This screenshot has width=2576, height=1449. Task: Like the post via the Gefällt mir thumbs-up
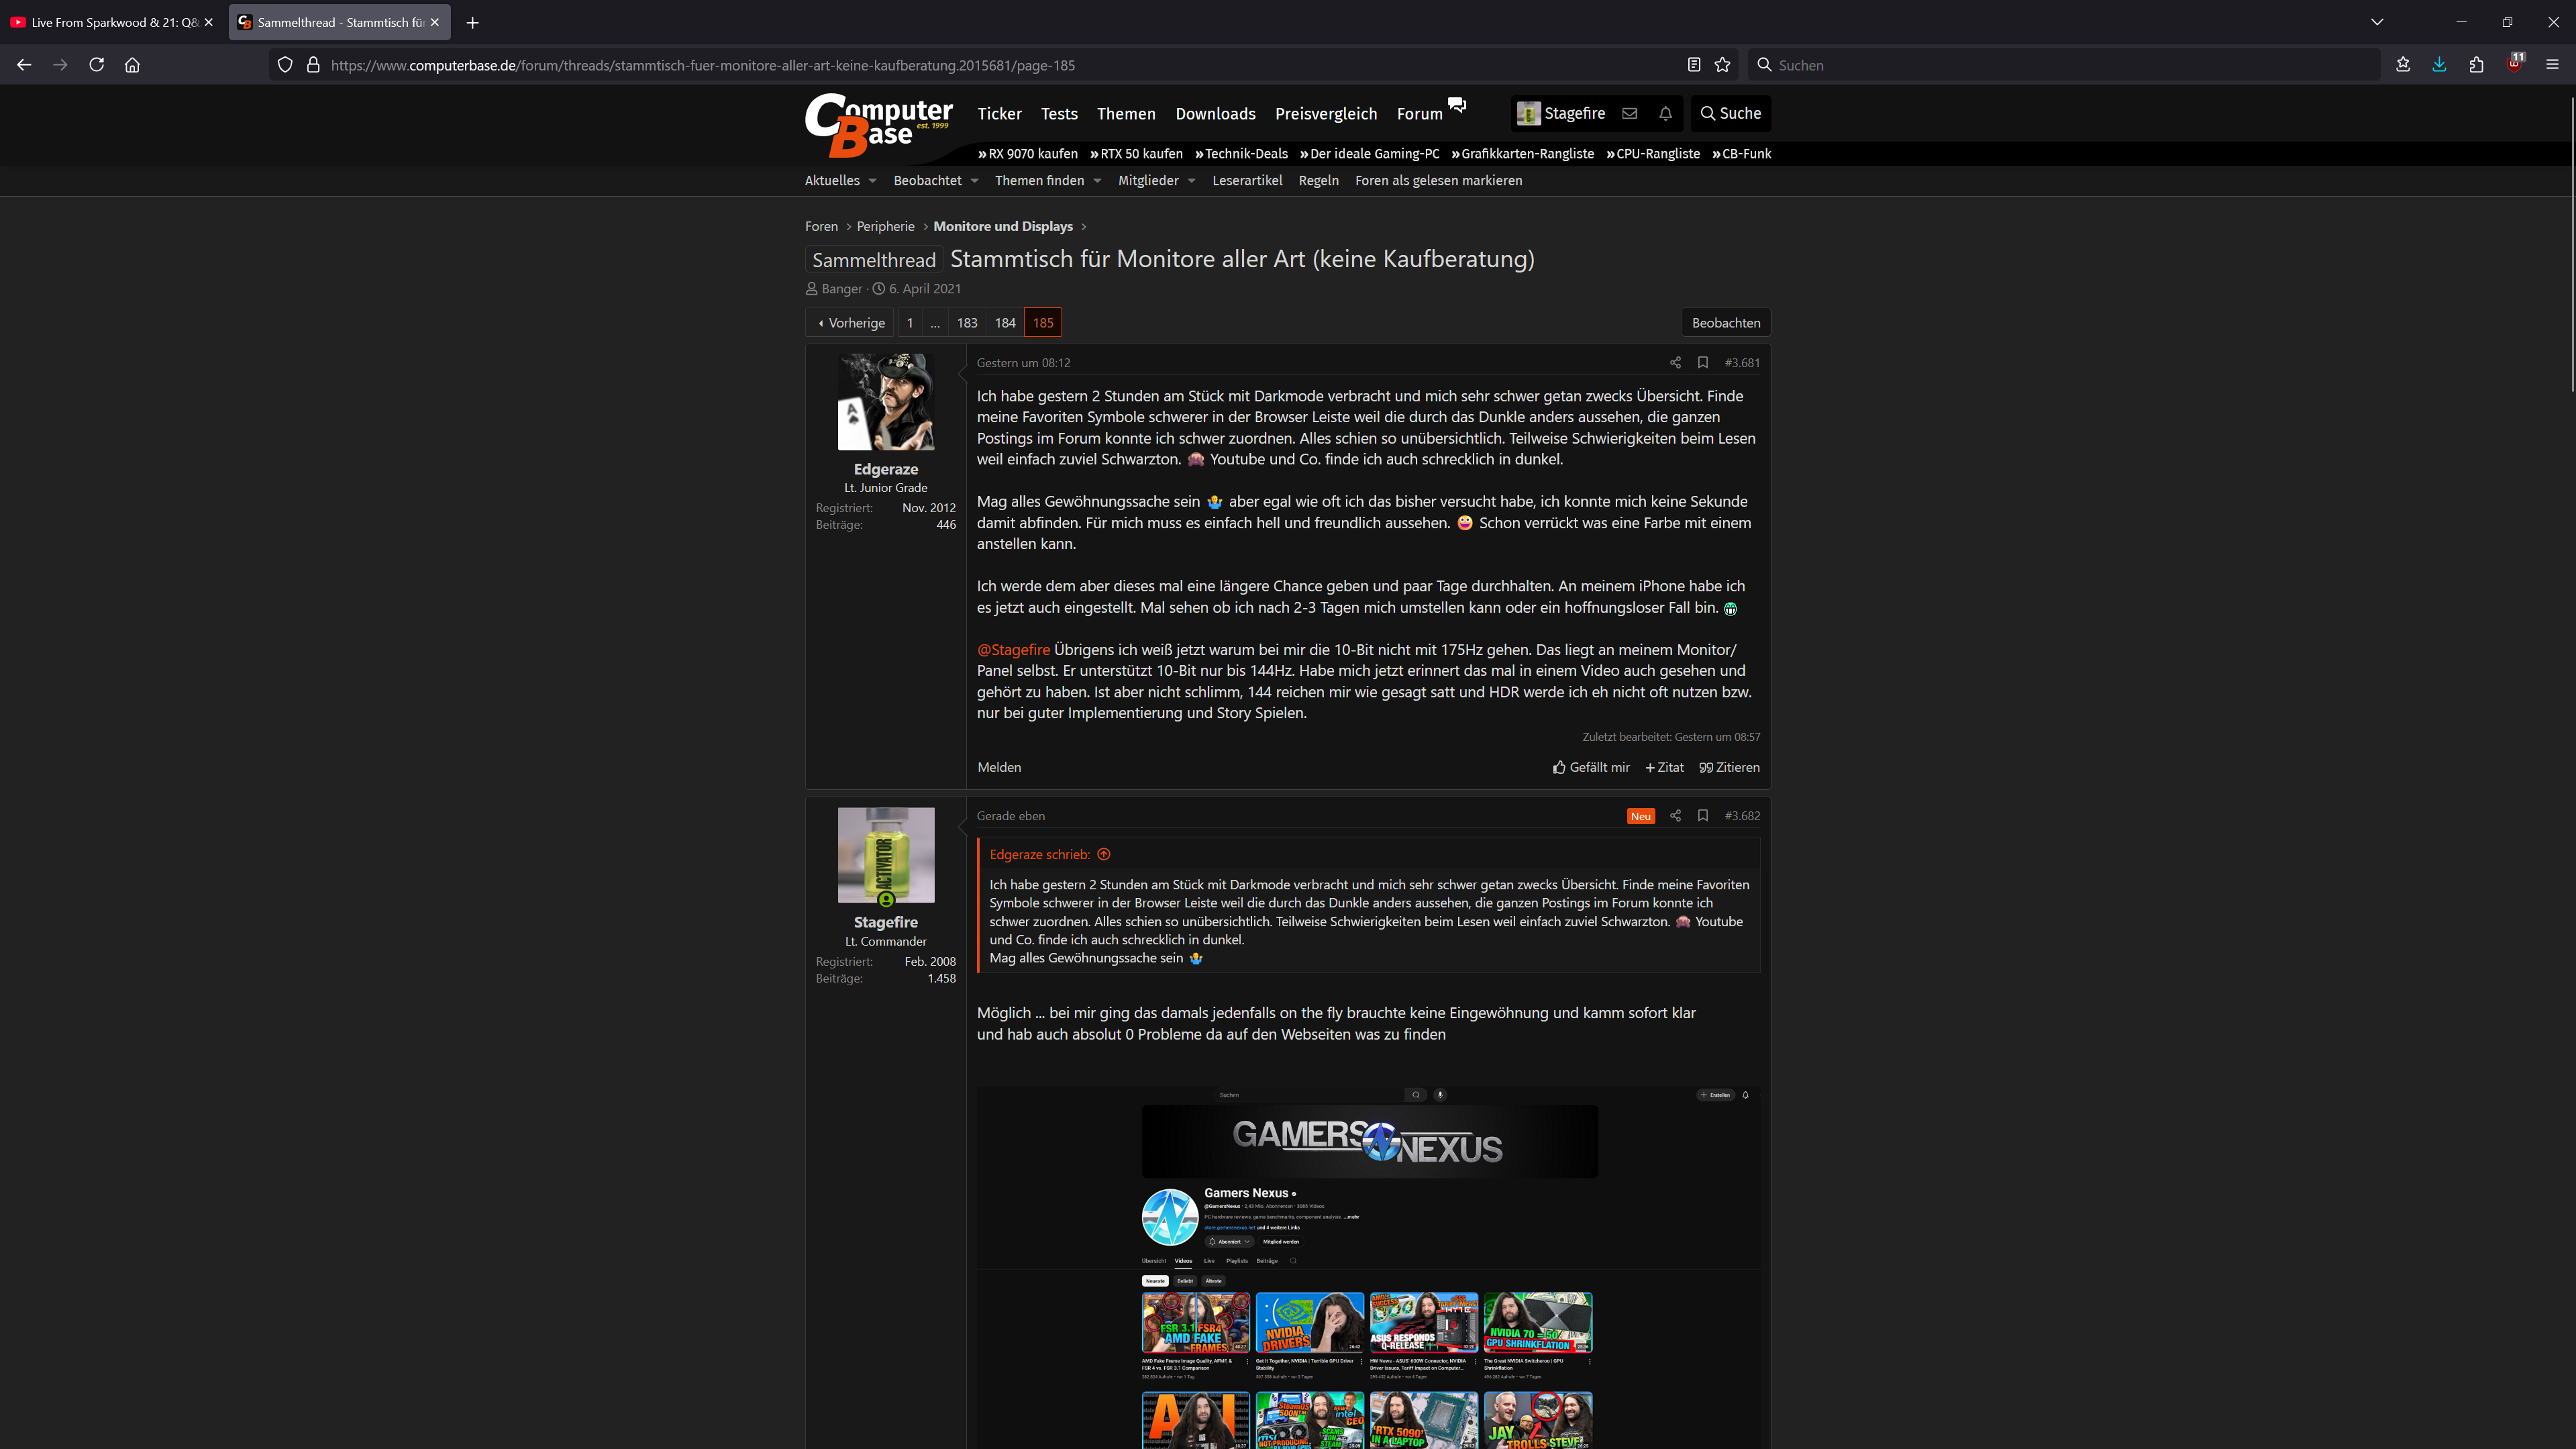[x=1591, y=767]
